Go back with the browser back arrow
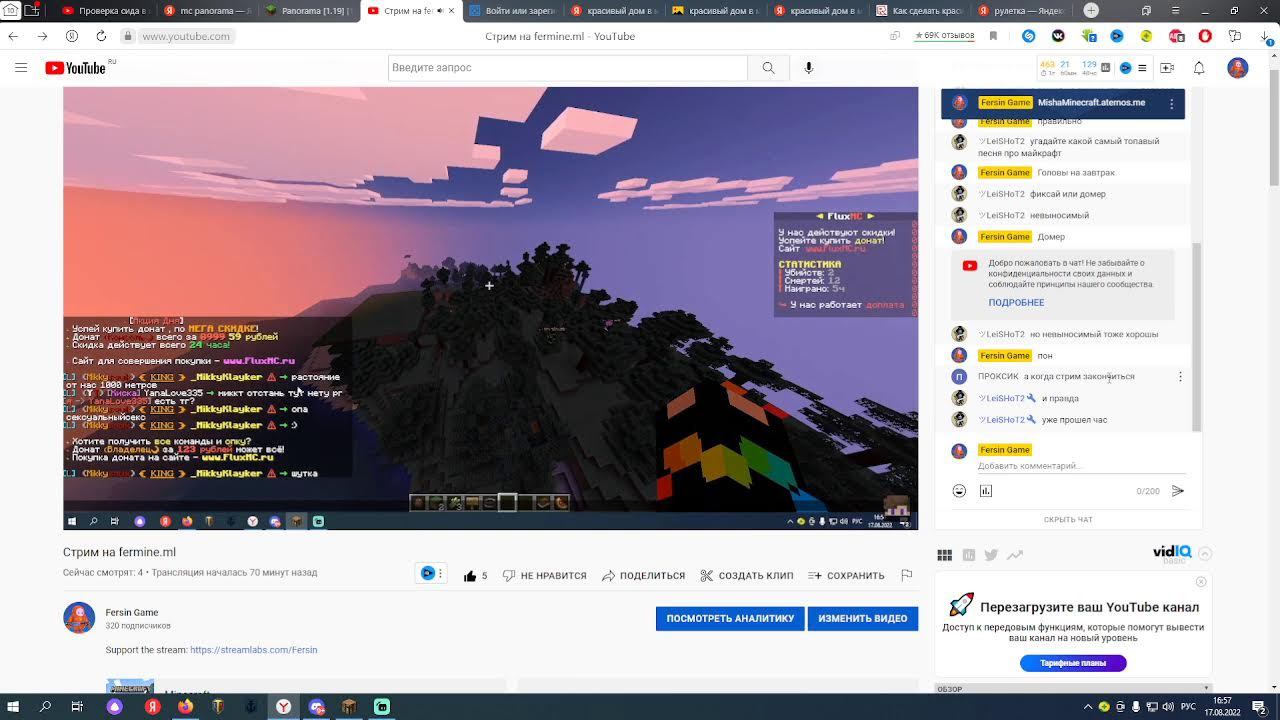 (13, 36)
